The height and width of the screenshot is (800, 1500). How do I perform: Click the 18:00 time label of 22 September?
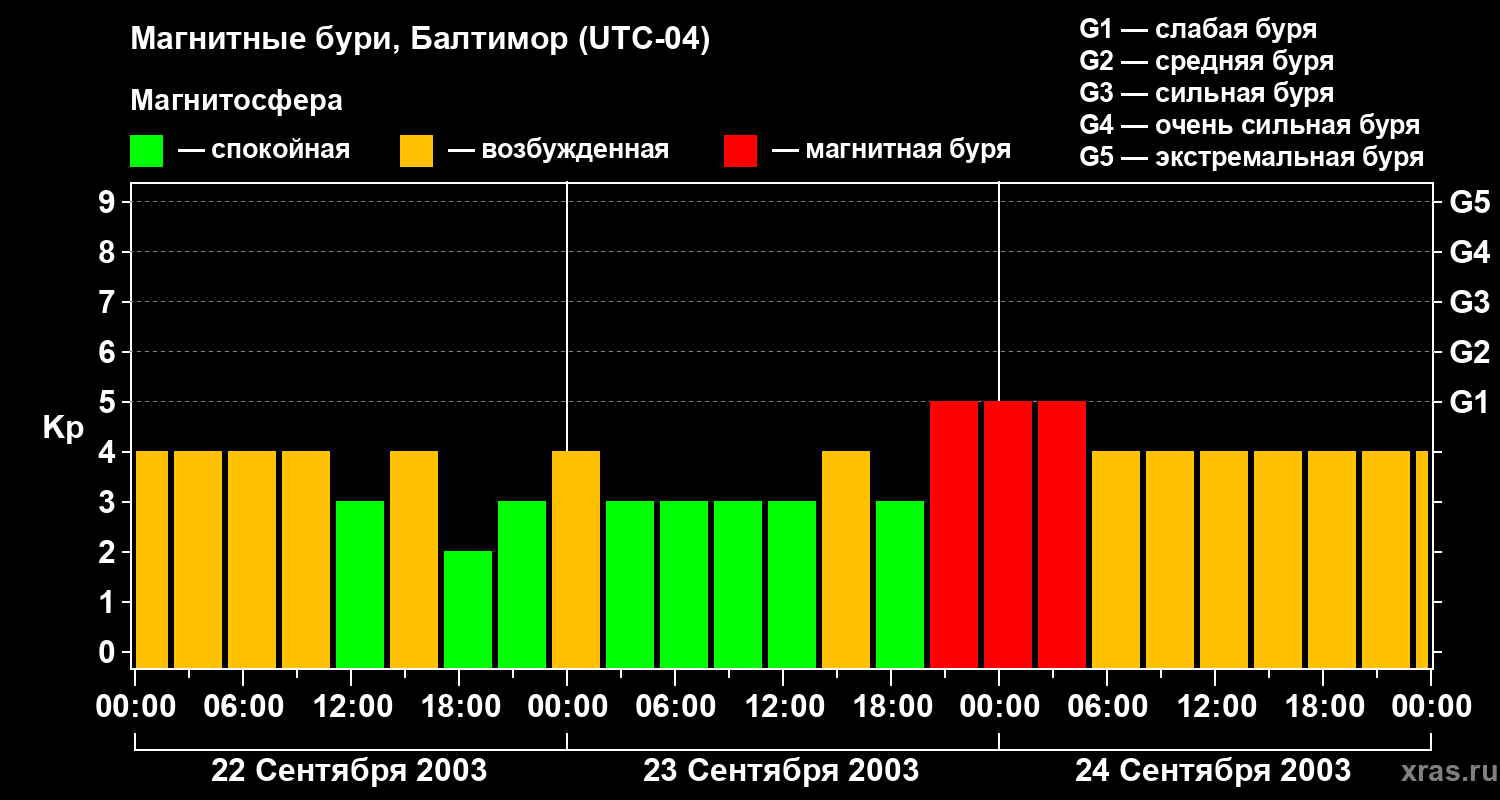point(459,707)
